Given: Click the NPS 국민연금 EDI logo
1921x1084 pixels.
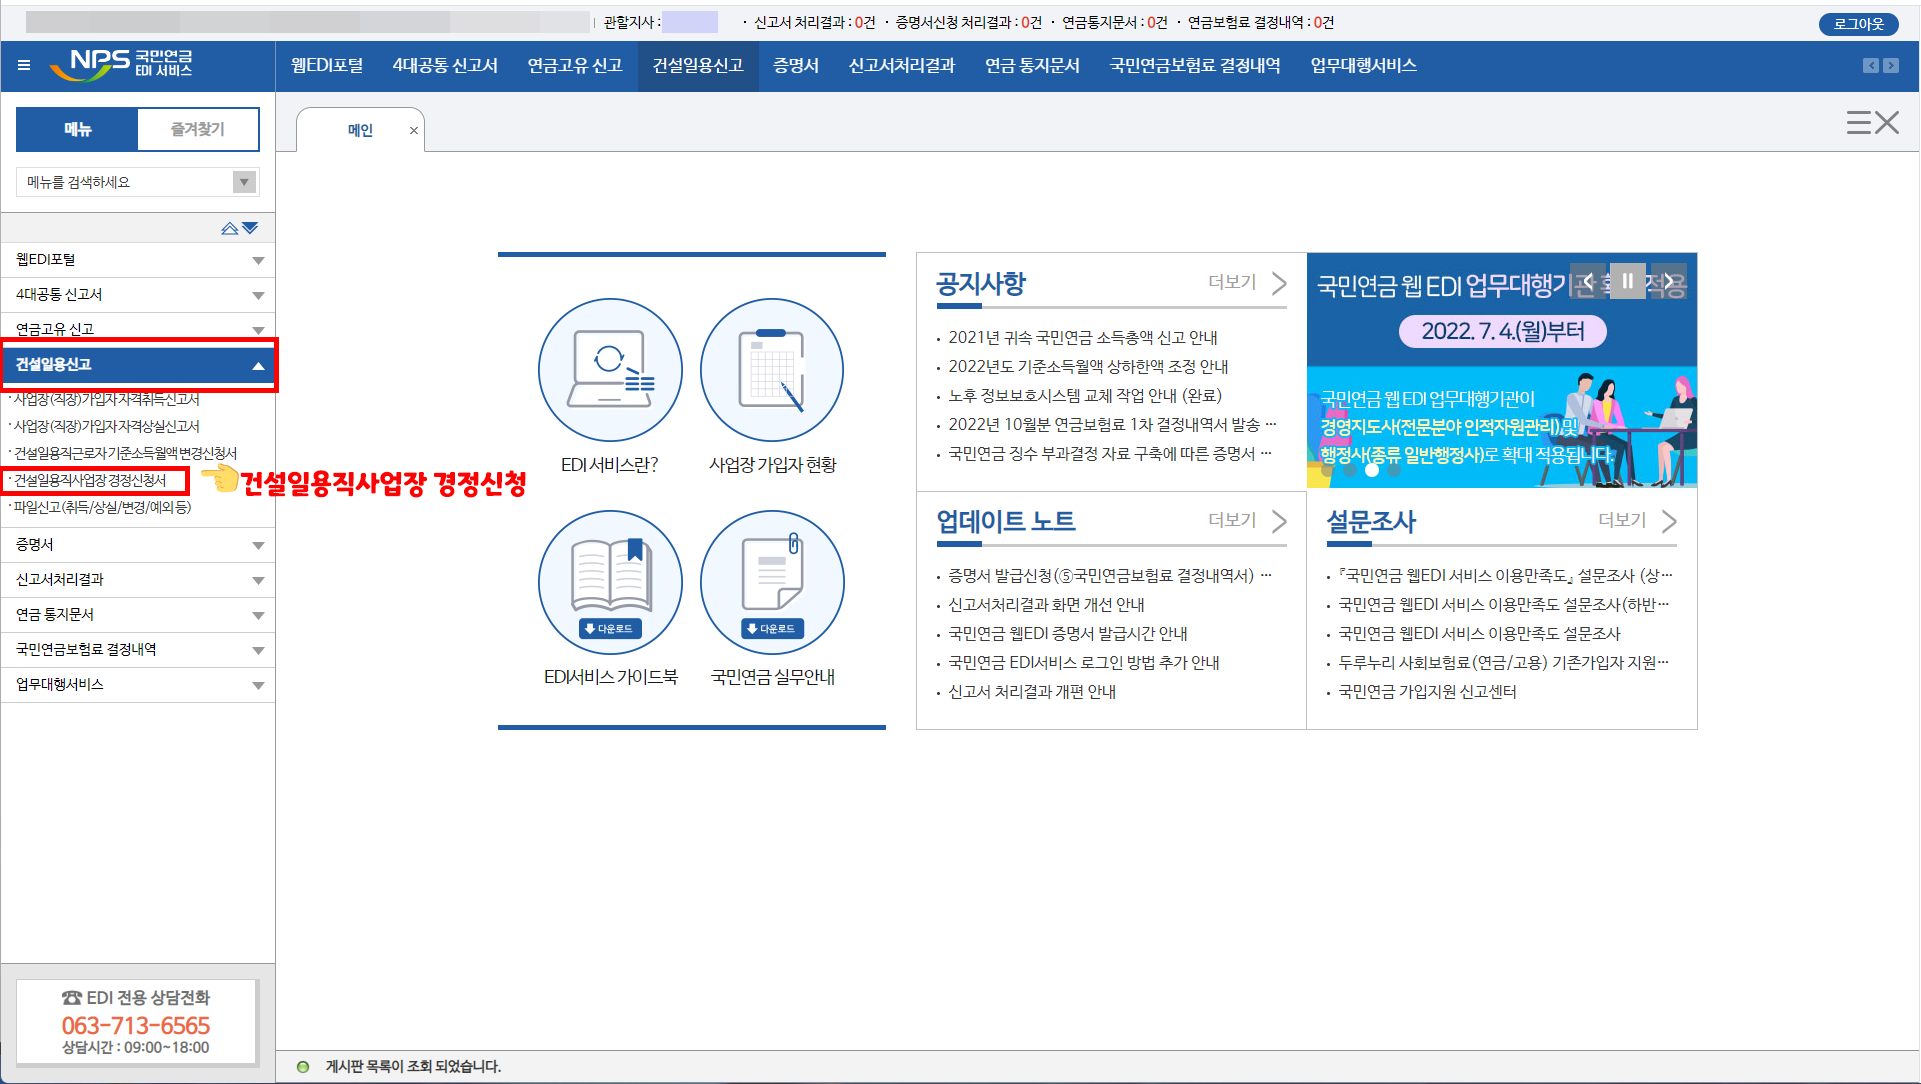Looking at the screenshot, I should point(121,64).
